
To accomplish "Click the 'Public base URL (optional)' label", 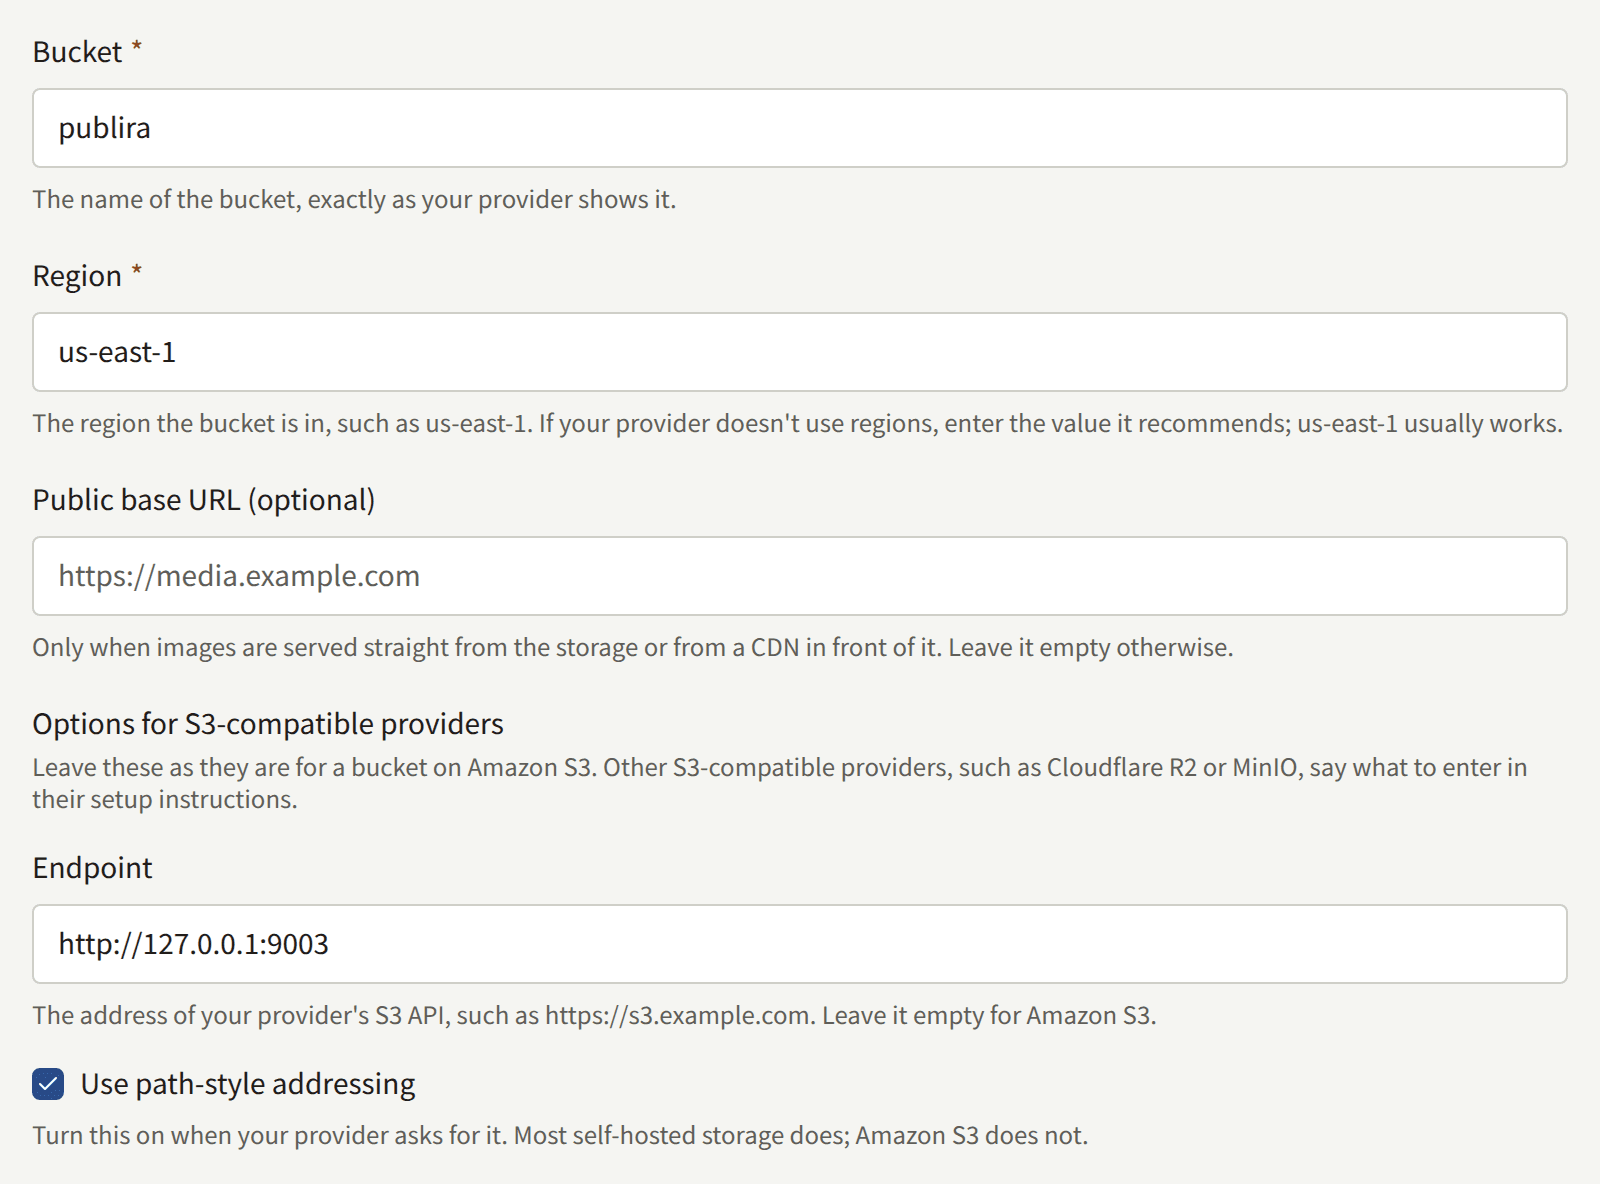I will click(204, 500).
